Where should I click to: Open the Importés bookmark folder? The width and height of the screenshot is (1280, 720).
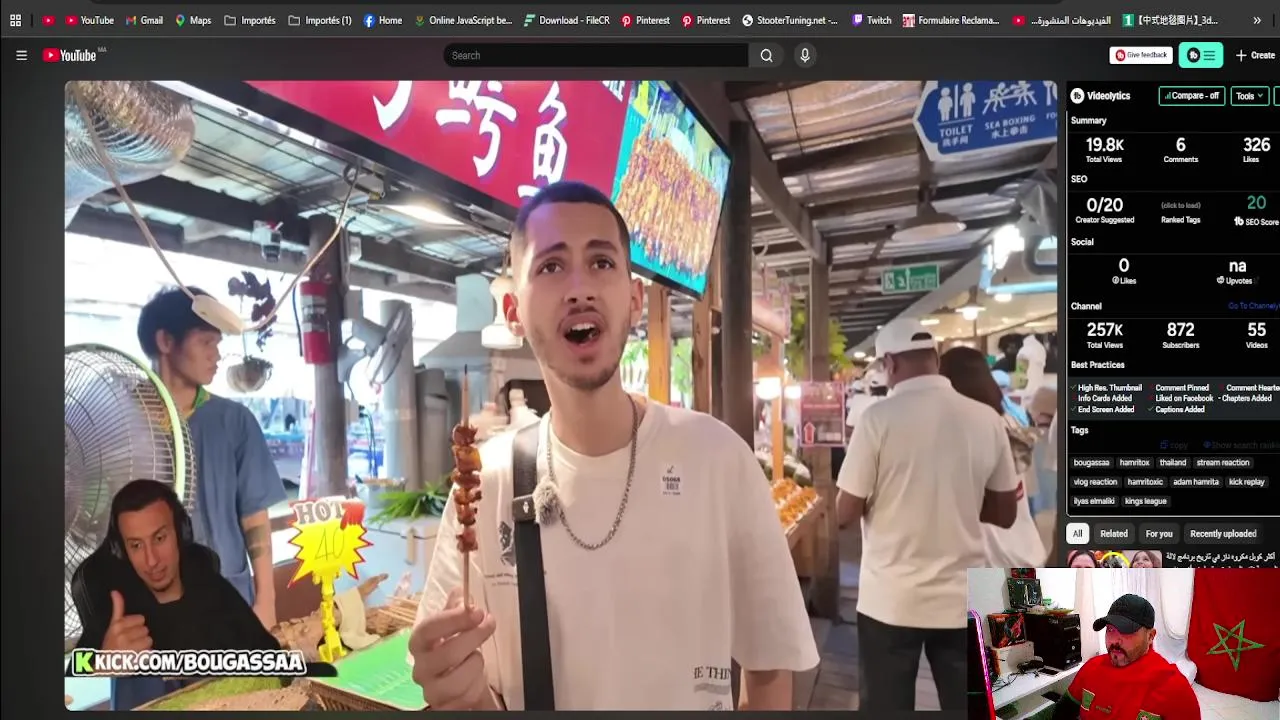pos(250,20)
